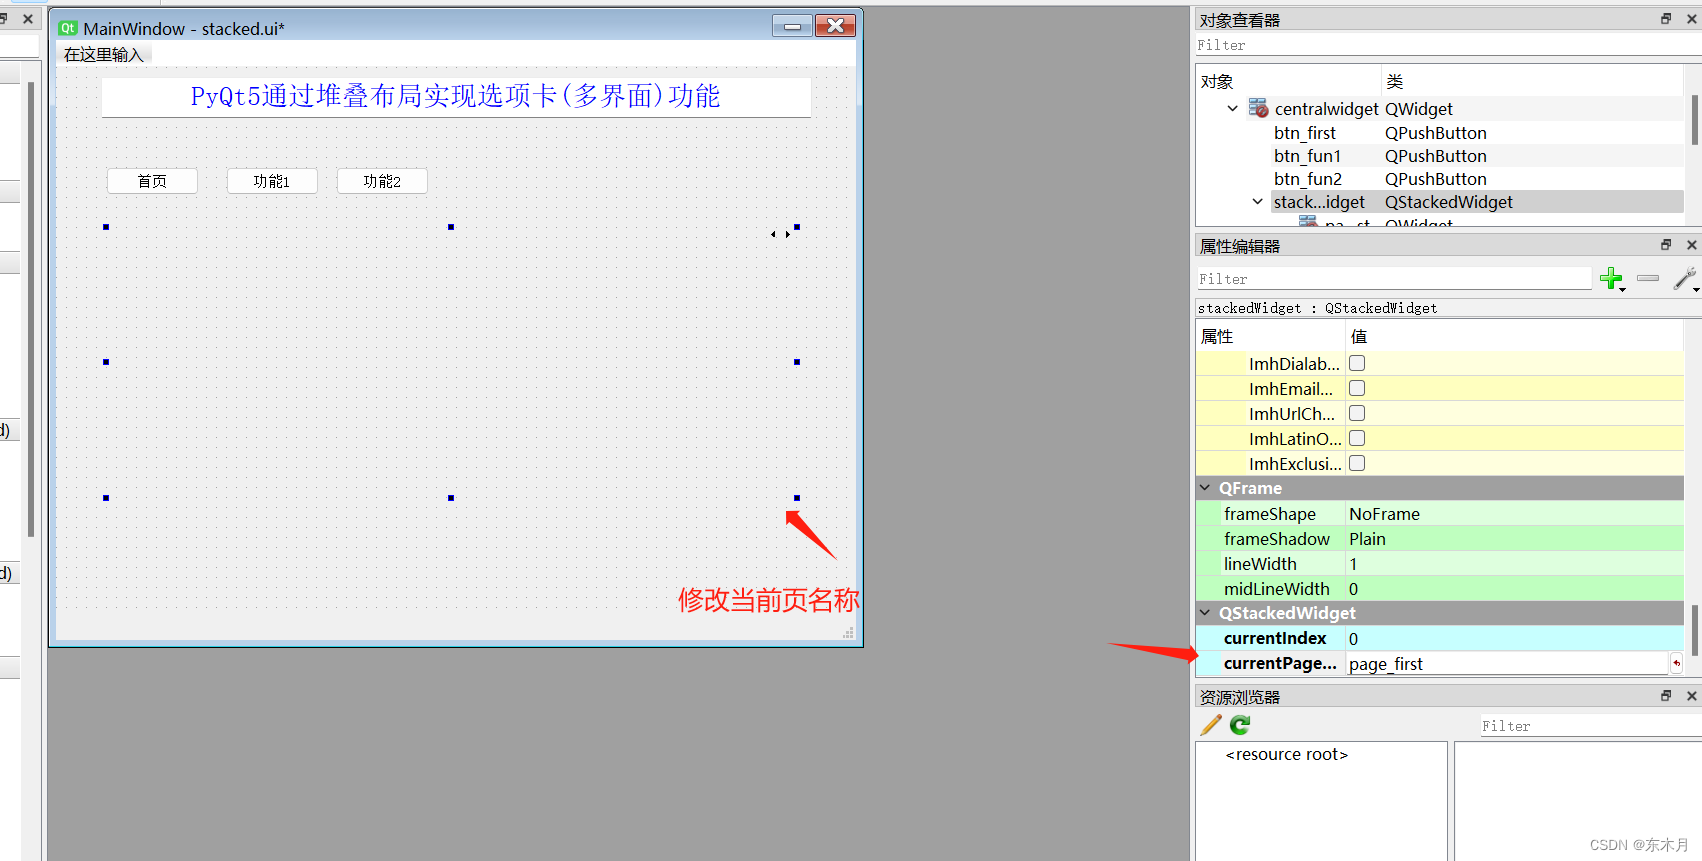Close the 资源浏览器 panel
Screen dimensions: 1702x861
click(x=1691, y=696)
